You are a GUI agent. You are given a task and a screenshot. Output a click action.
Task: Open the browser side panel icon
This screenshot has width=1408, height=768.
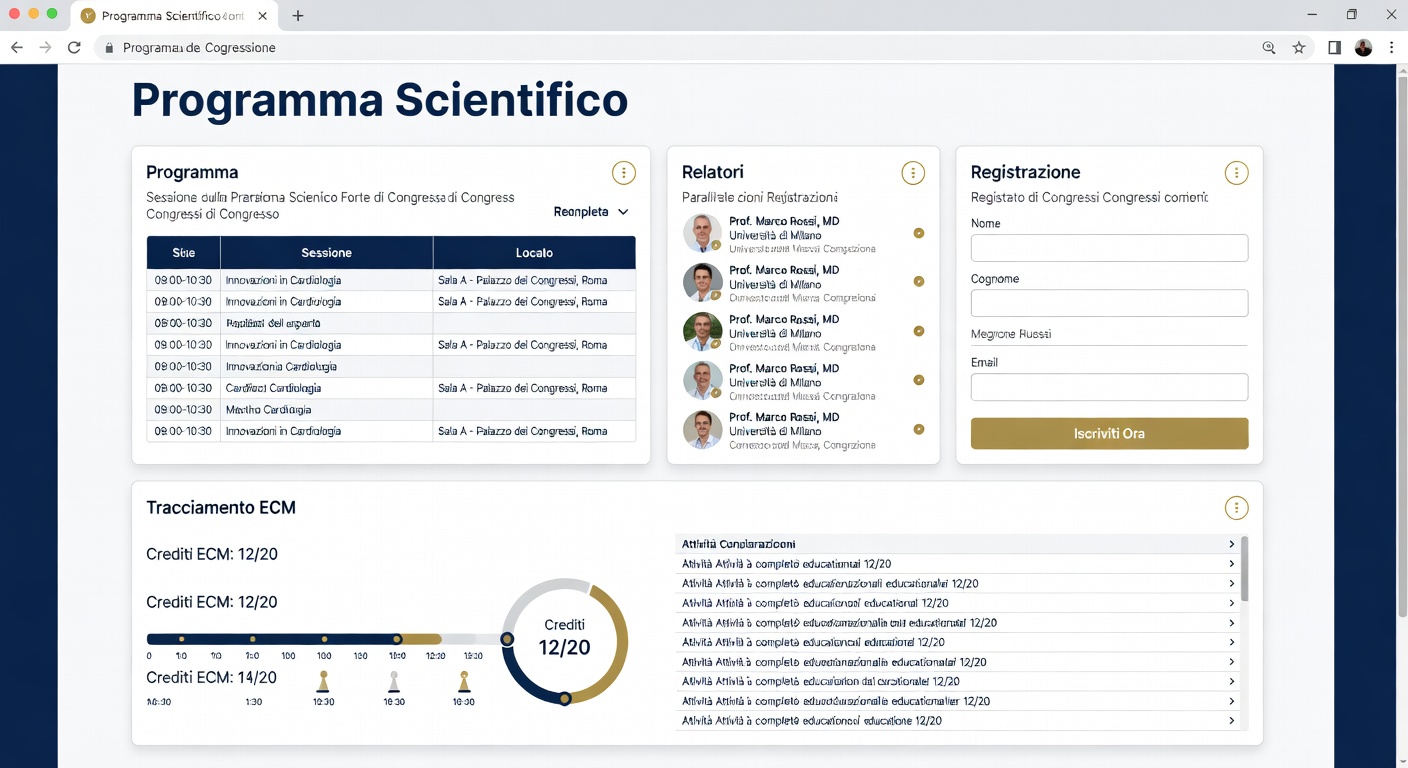[x=1334, y=47]
